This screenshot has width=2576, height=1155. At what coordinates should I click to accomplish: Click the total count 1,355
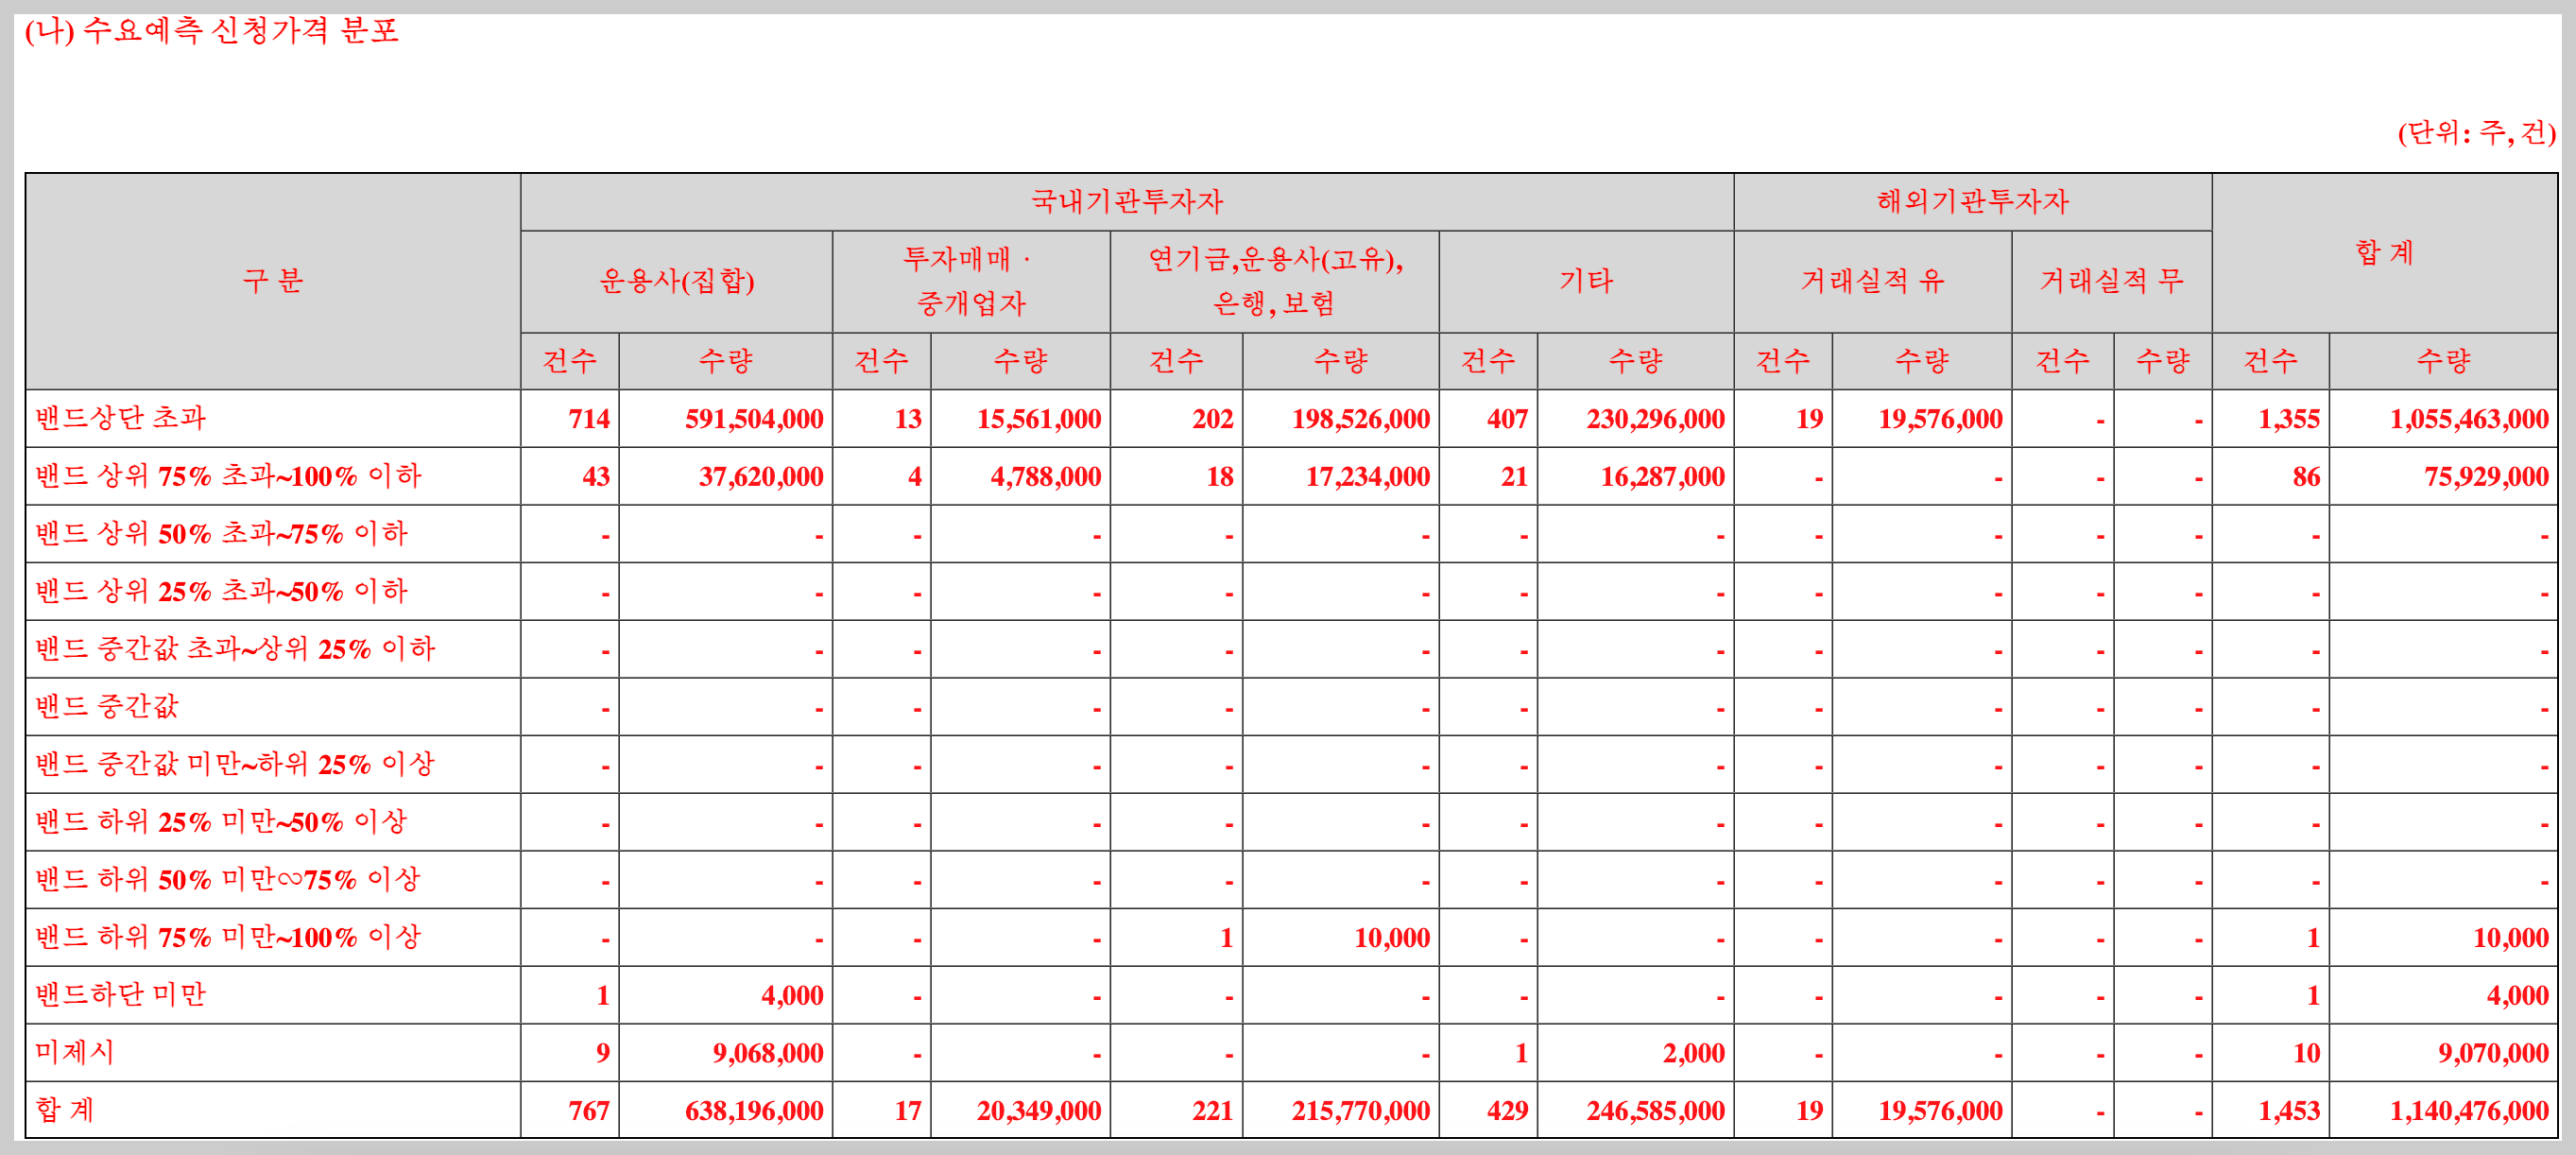[x=2289, y=419]
